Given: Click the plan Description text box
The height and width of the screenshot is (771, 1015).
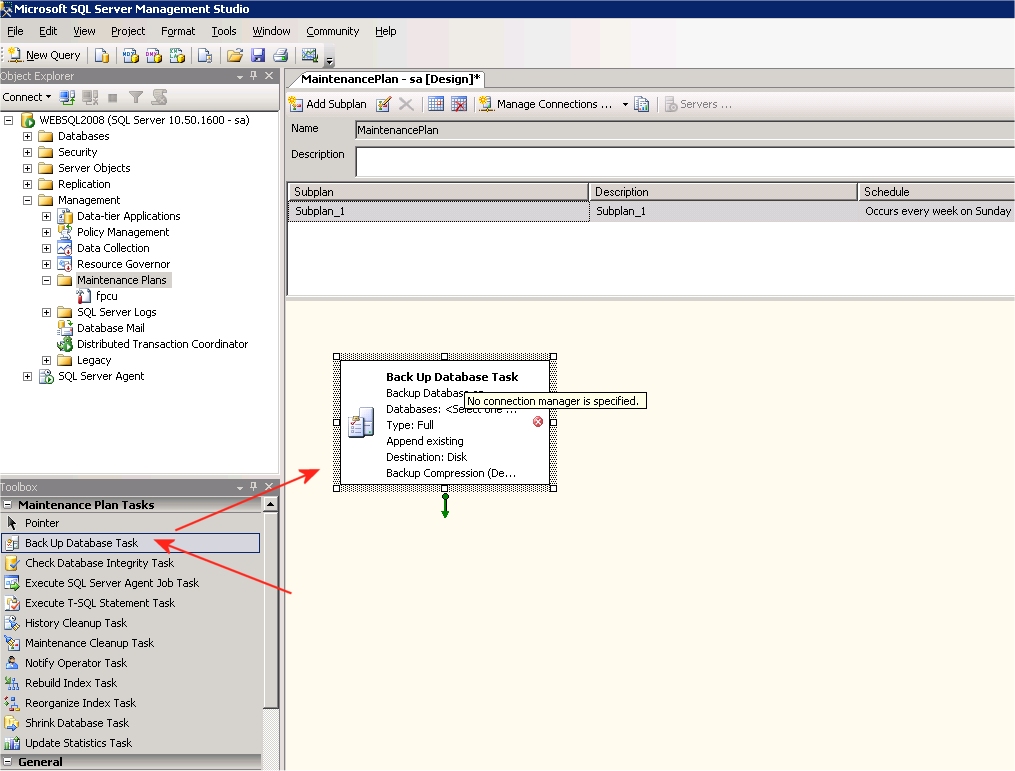Looking at the screenshot, I should [x=685, y=162].
